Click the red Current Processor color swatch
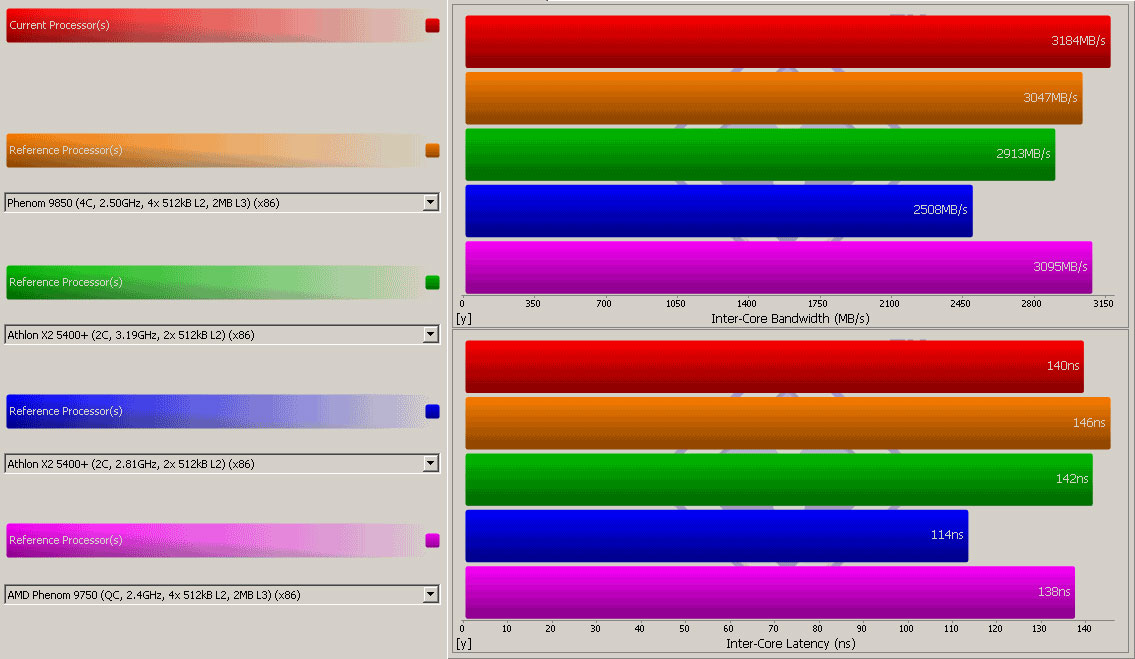This screenshot has height=659, width=1135. coord(432,25)
